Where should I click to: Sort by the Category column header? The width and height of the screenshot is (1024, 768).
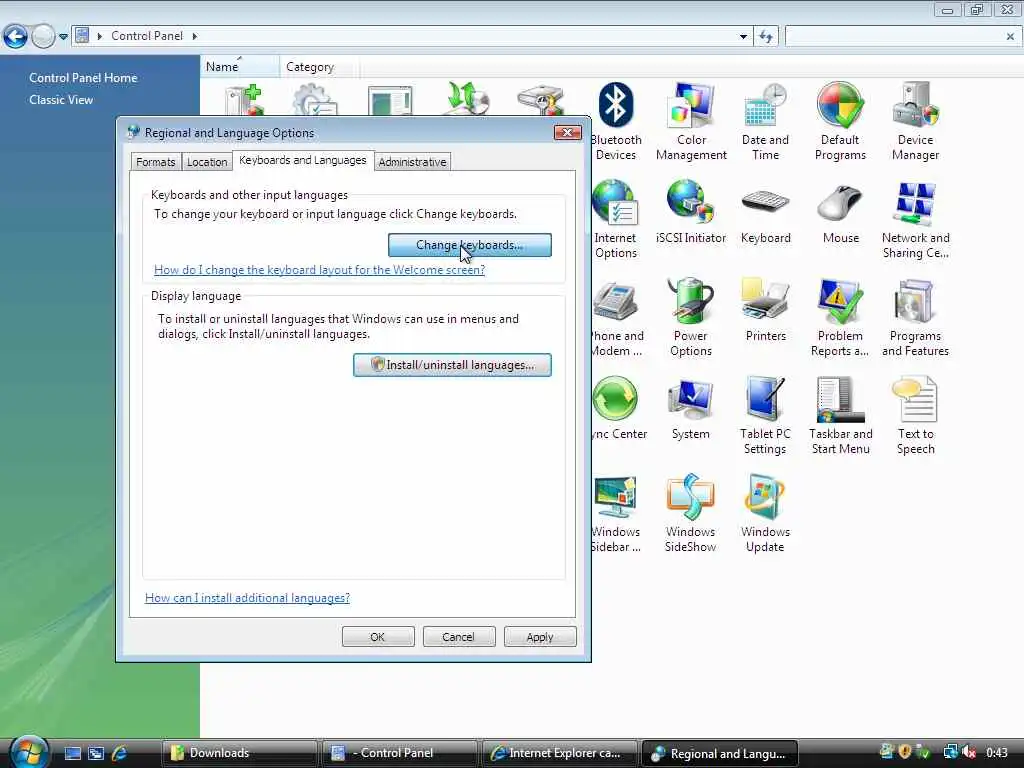coord(319,67)
